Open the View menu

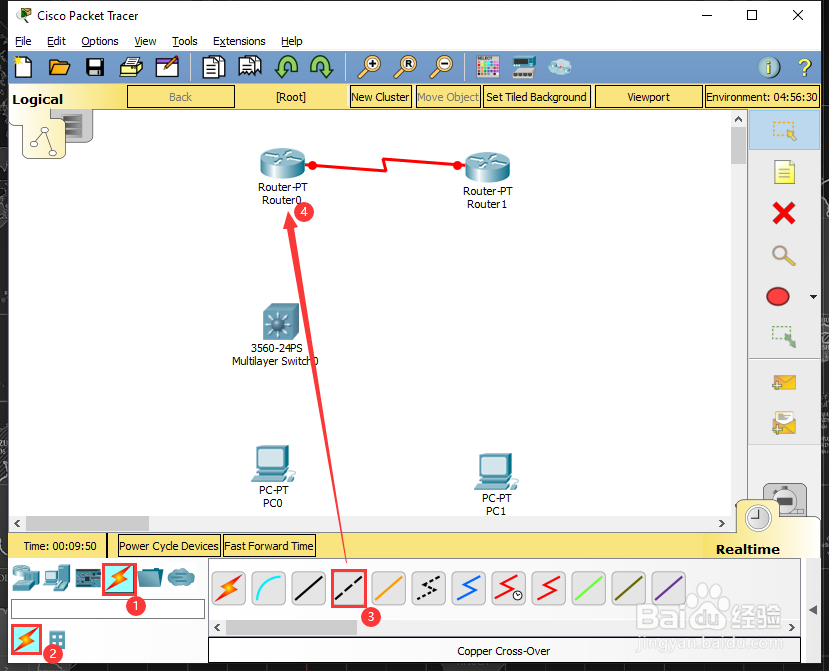(x=145, y=41)
